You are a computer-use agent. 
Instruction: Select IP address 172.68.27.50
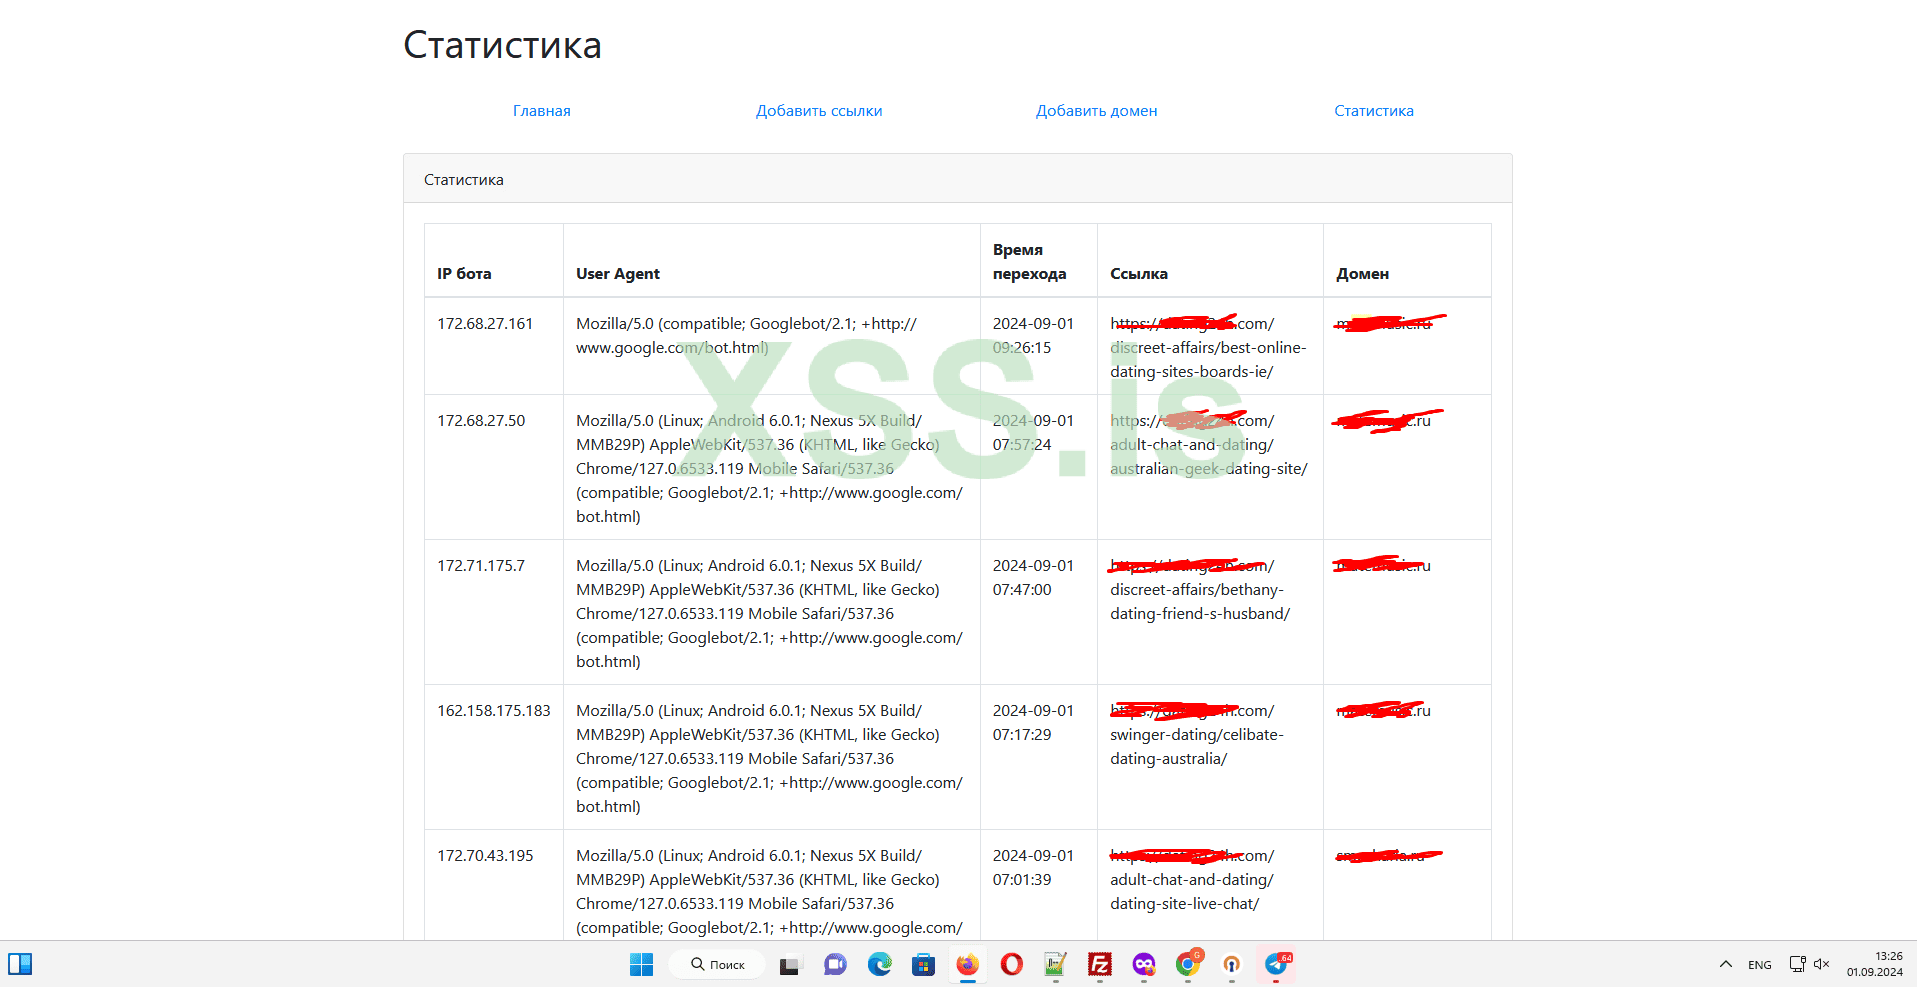click(x=481, y=421)
